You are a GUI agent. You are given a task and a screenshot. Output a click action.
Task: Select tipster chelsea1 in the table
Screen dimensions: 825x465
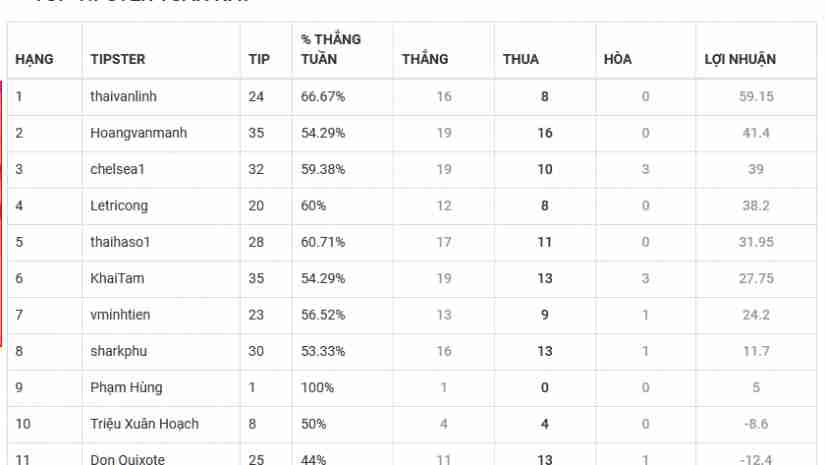coord(118,169)
